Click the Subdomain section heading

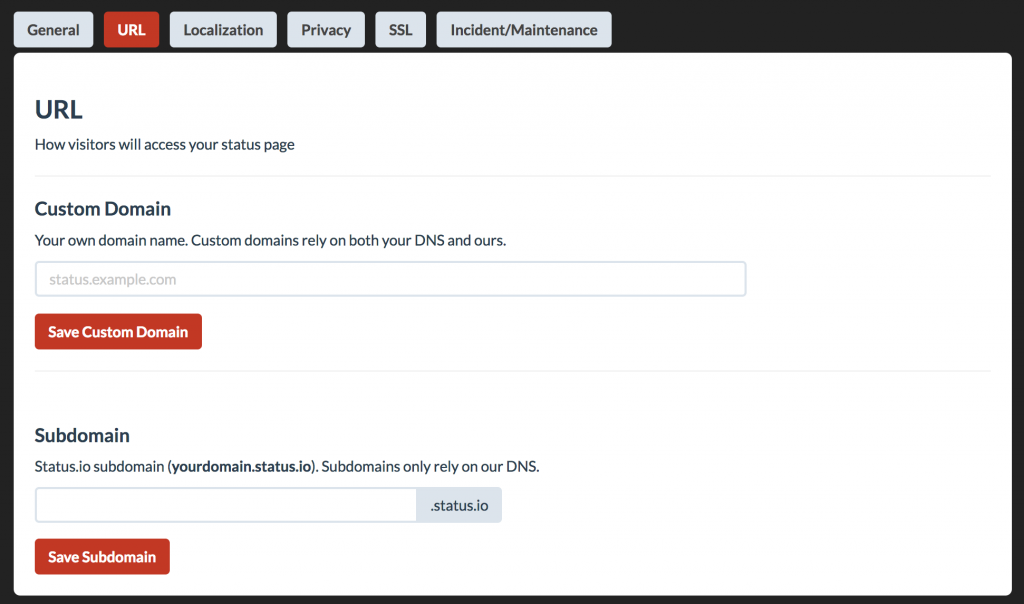(82, 435)
